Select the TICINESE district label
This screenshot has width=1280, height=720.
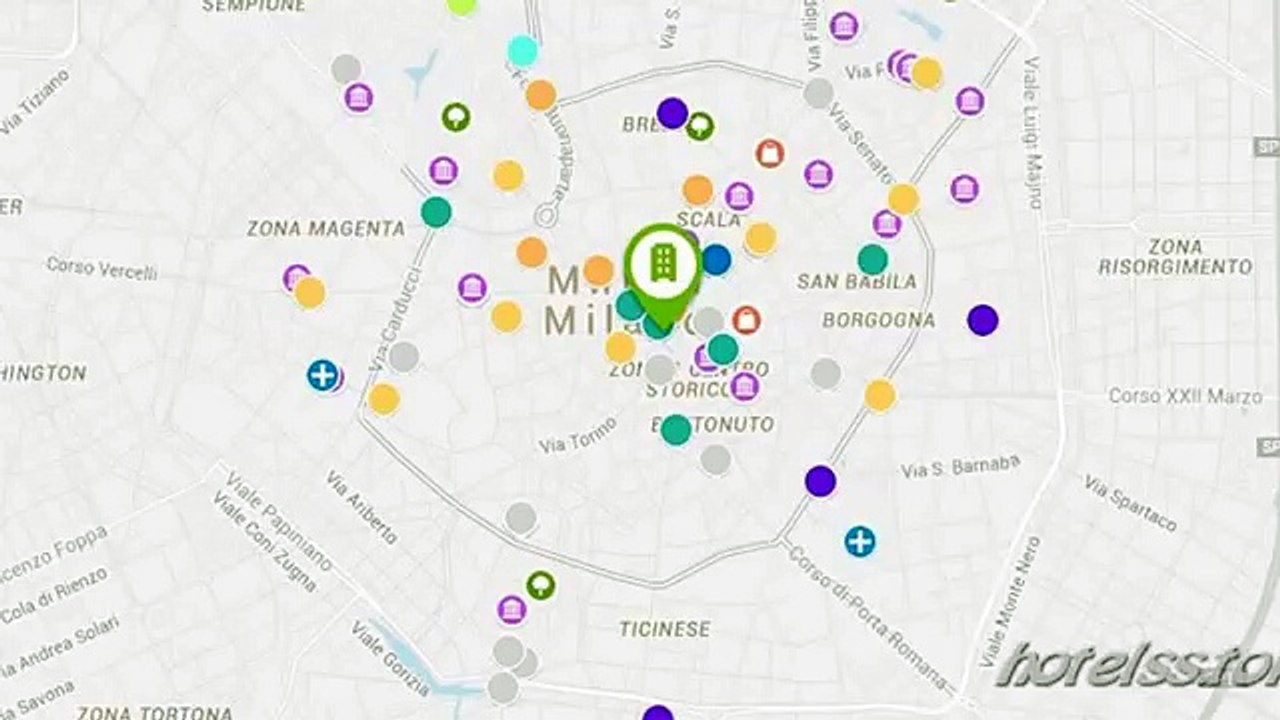665,629
